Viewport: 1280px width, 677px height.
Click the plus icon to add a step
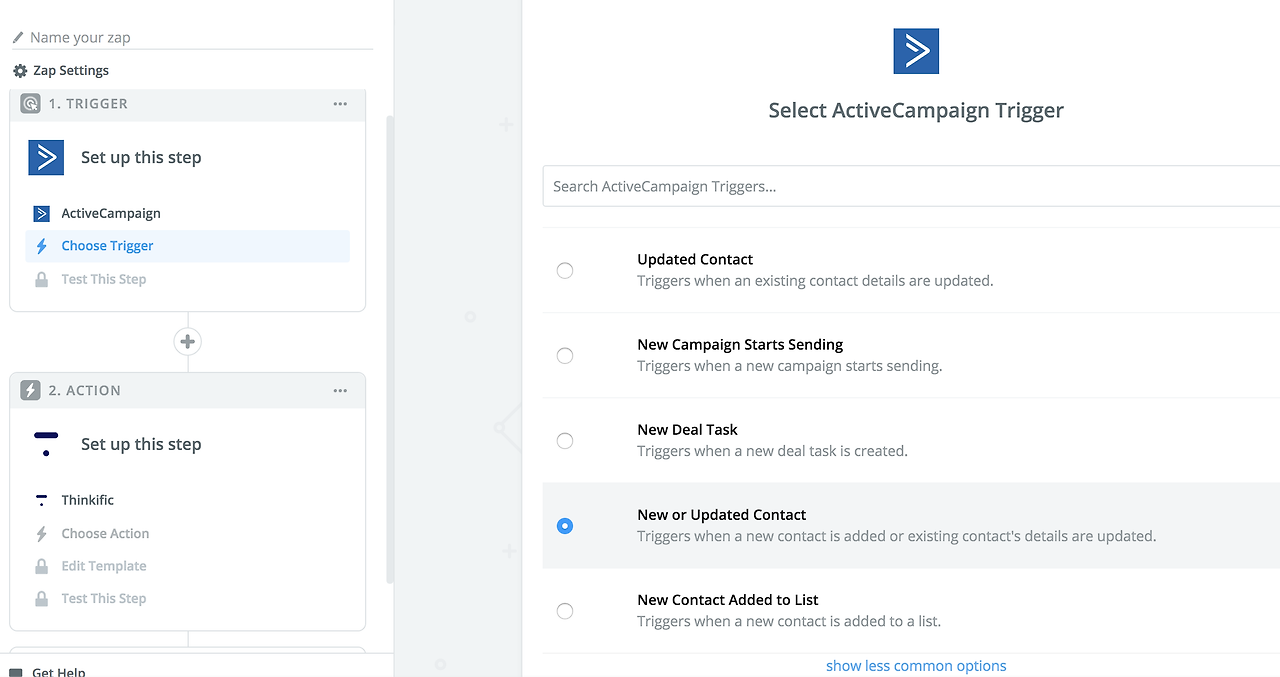(x=187, y=342)
